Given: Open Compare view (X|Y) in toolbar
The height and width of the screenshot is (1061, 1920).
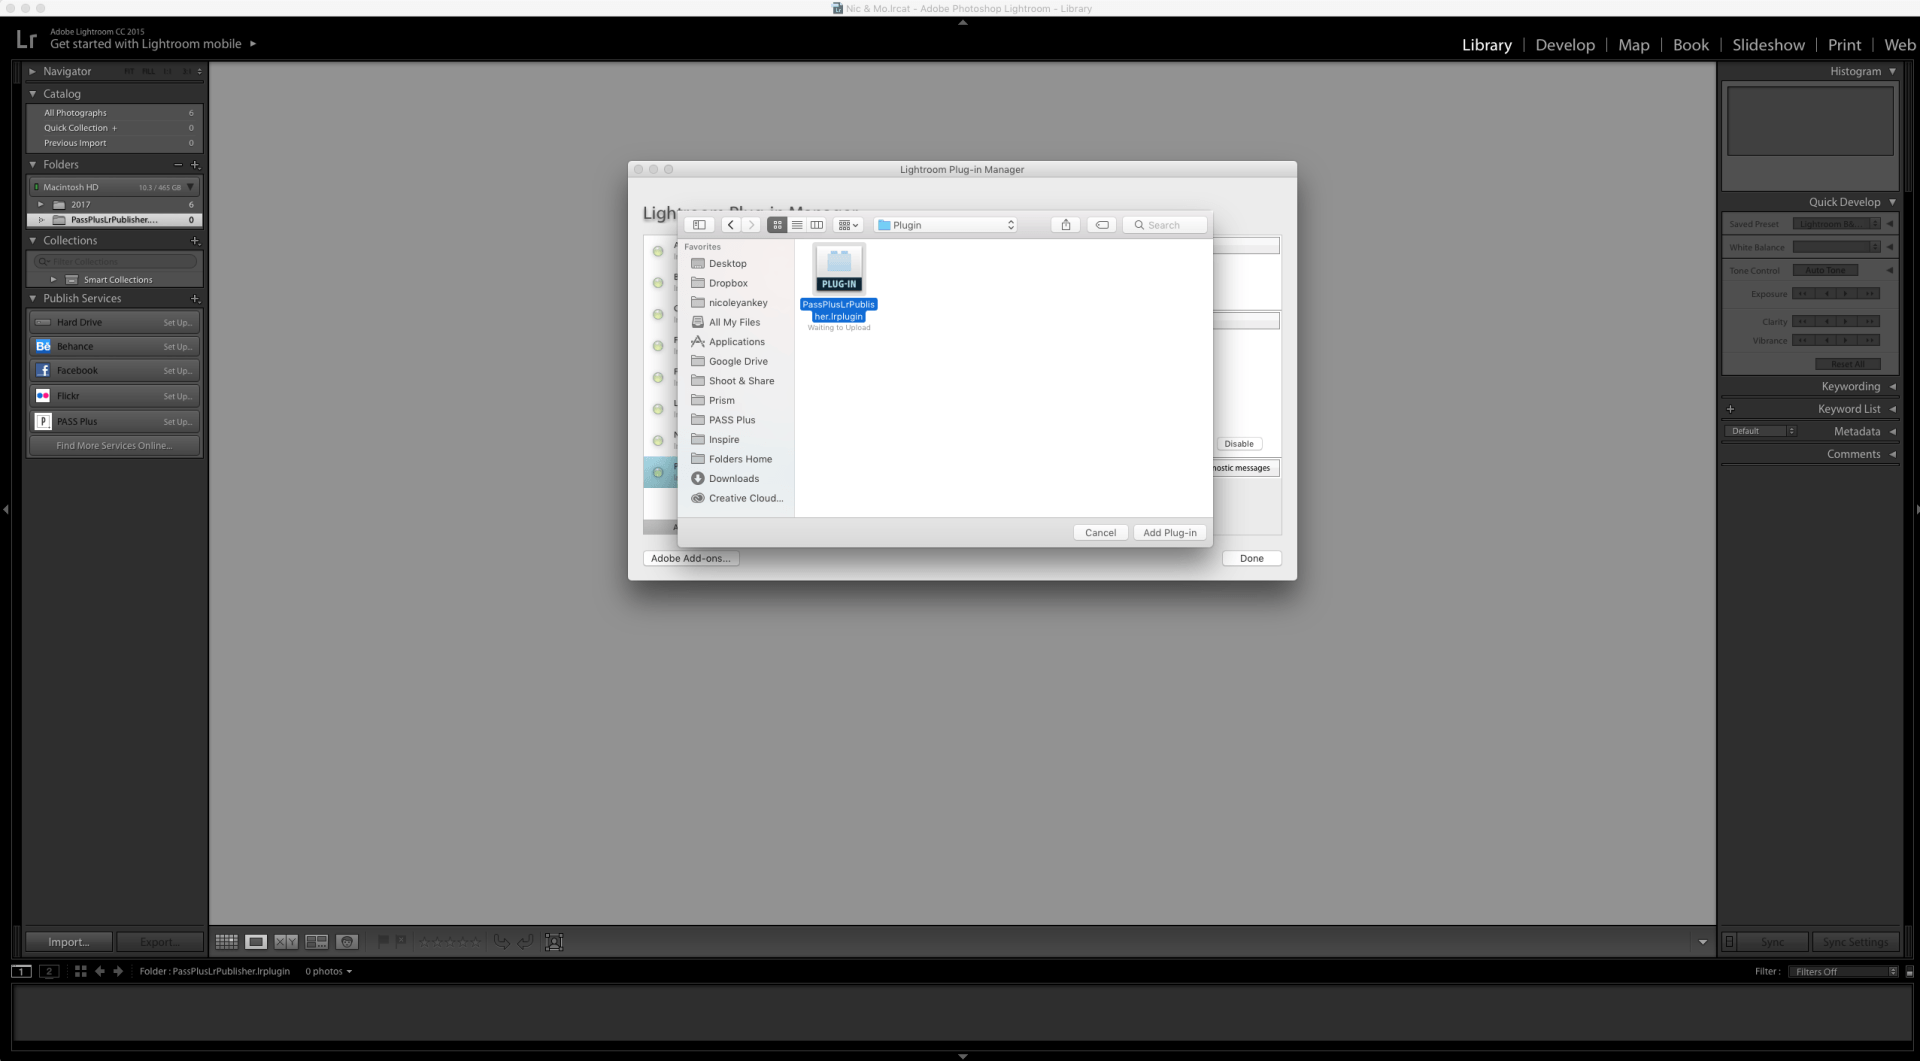Looking at the screenshot, I should click(x=286, y=941).
